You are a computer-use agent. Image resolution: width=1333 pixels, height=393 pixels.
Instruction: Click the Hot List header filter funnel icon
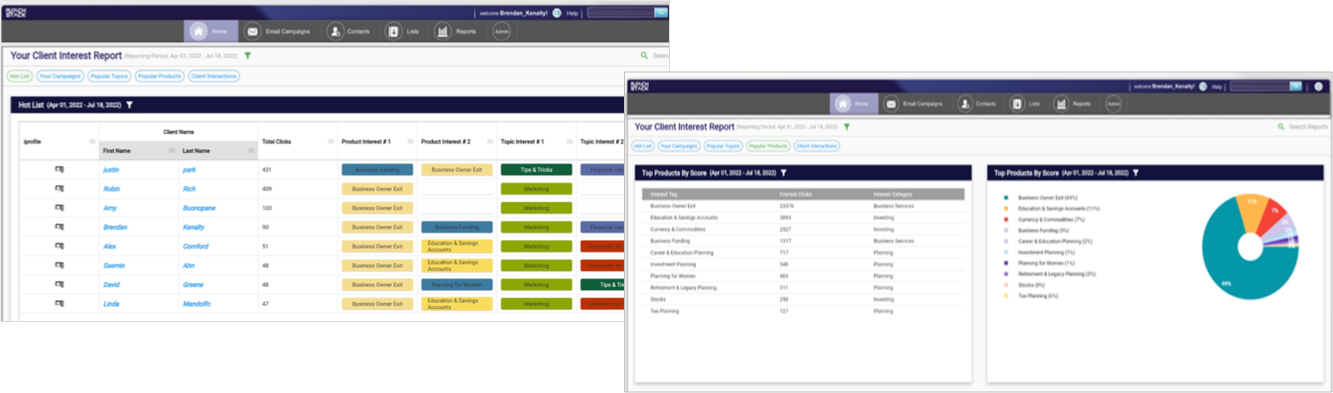point(129,104)
